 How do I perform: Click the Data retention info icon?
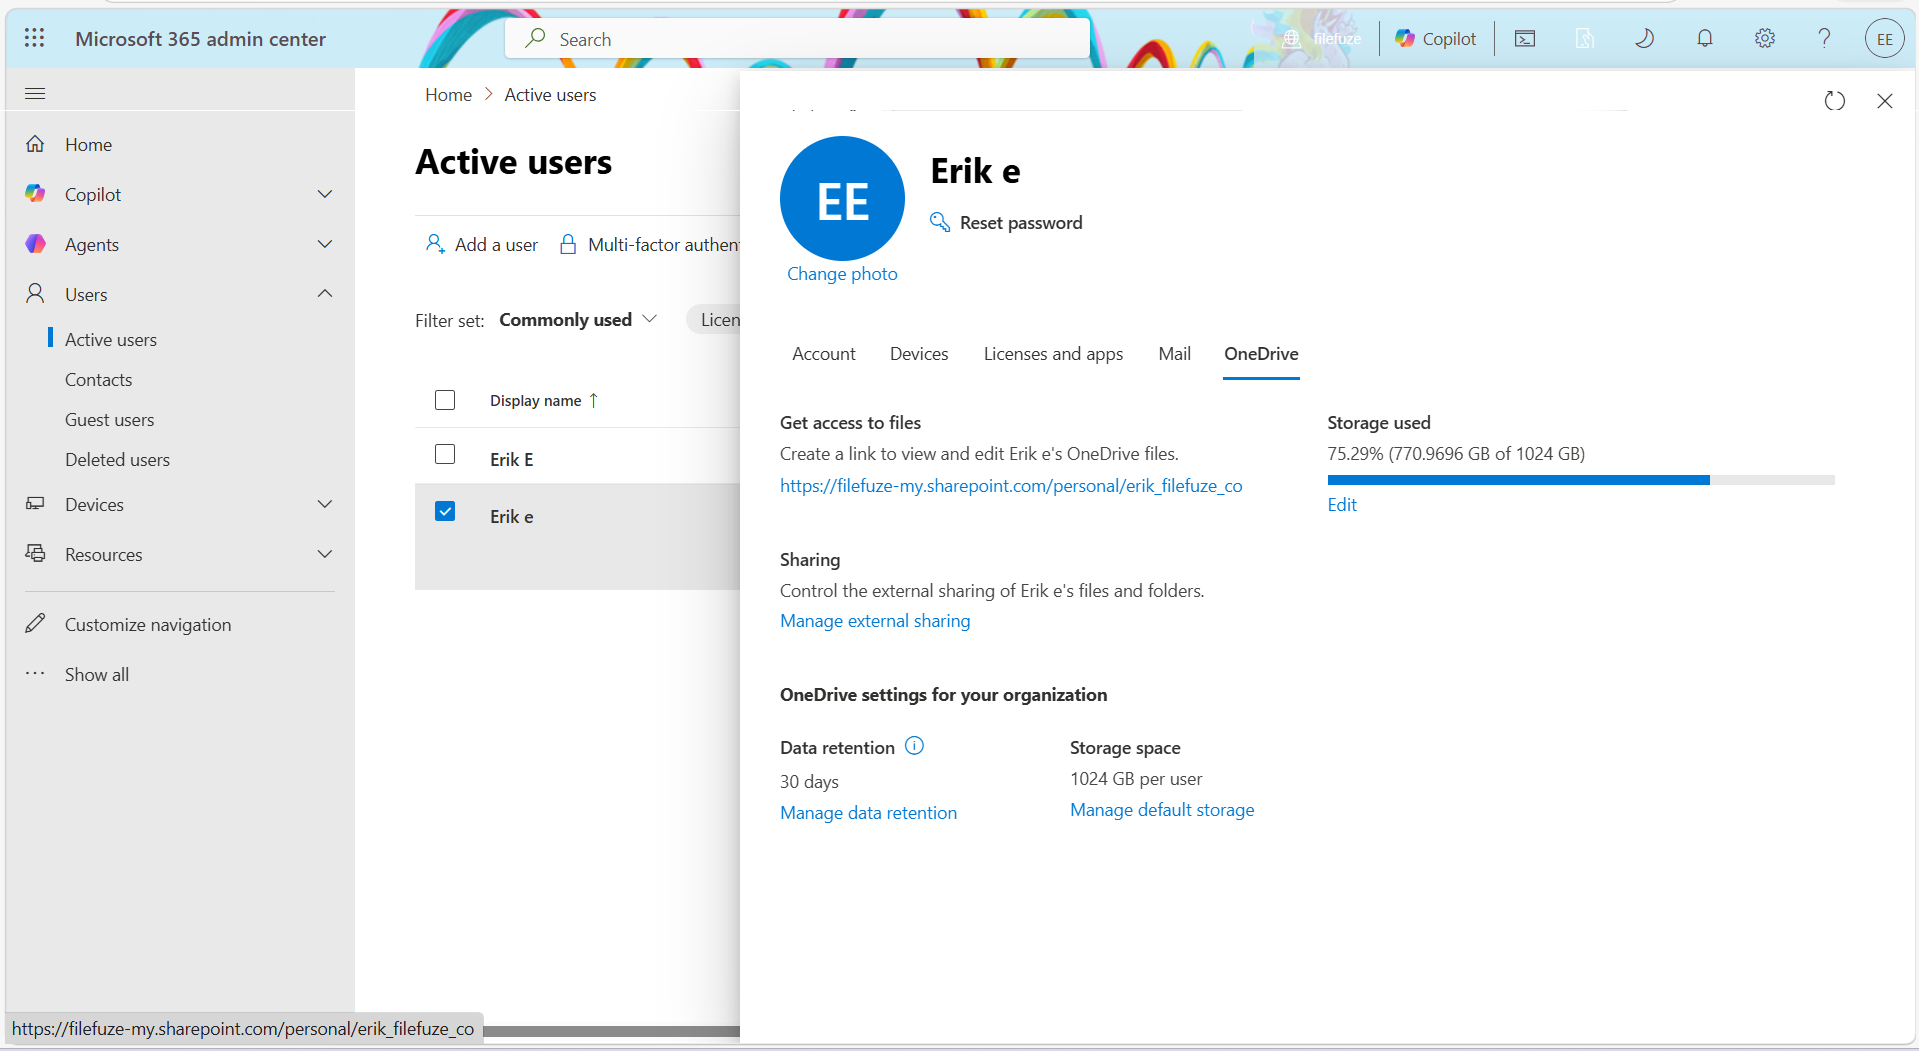click(914, 746)
